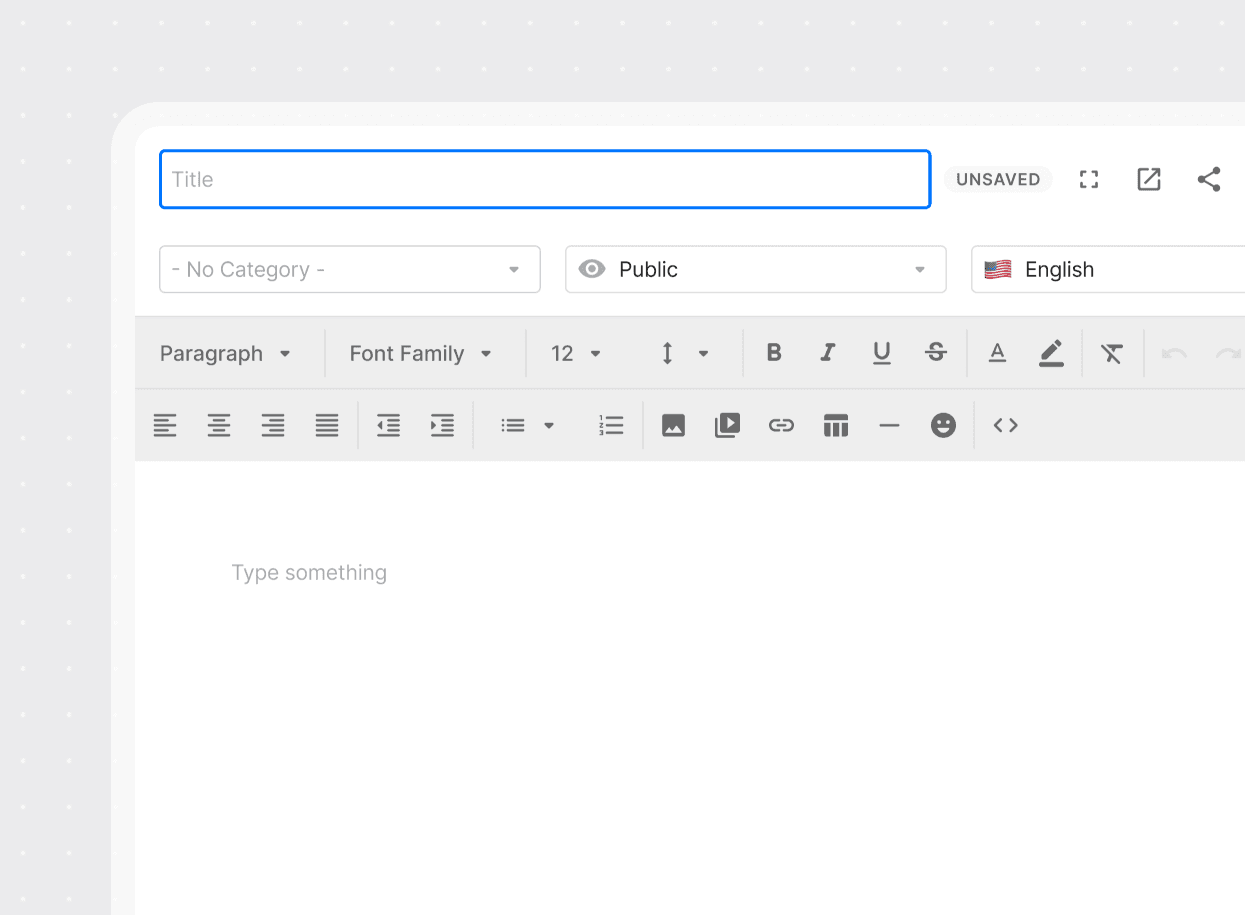Viewport: 1245px width, 915px height.
Task: Toggle underline formatting
Action: point(881,354)
